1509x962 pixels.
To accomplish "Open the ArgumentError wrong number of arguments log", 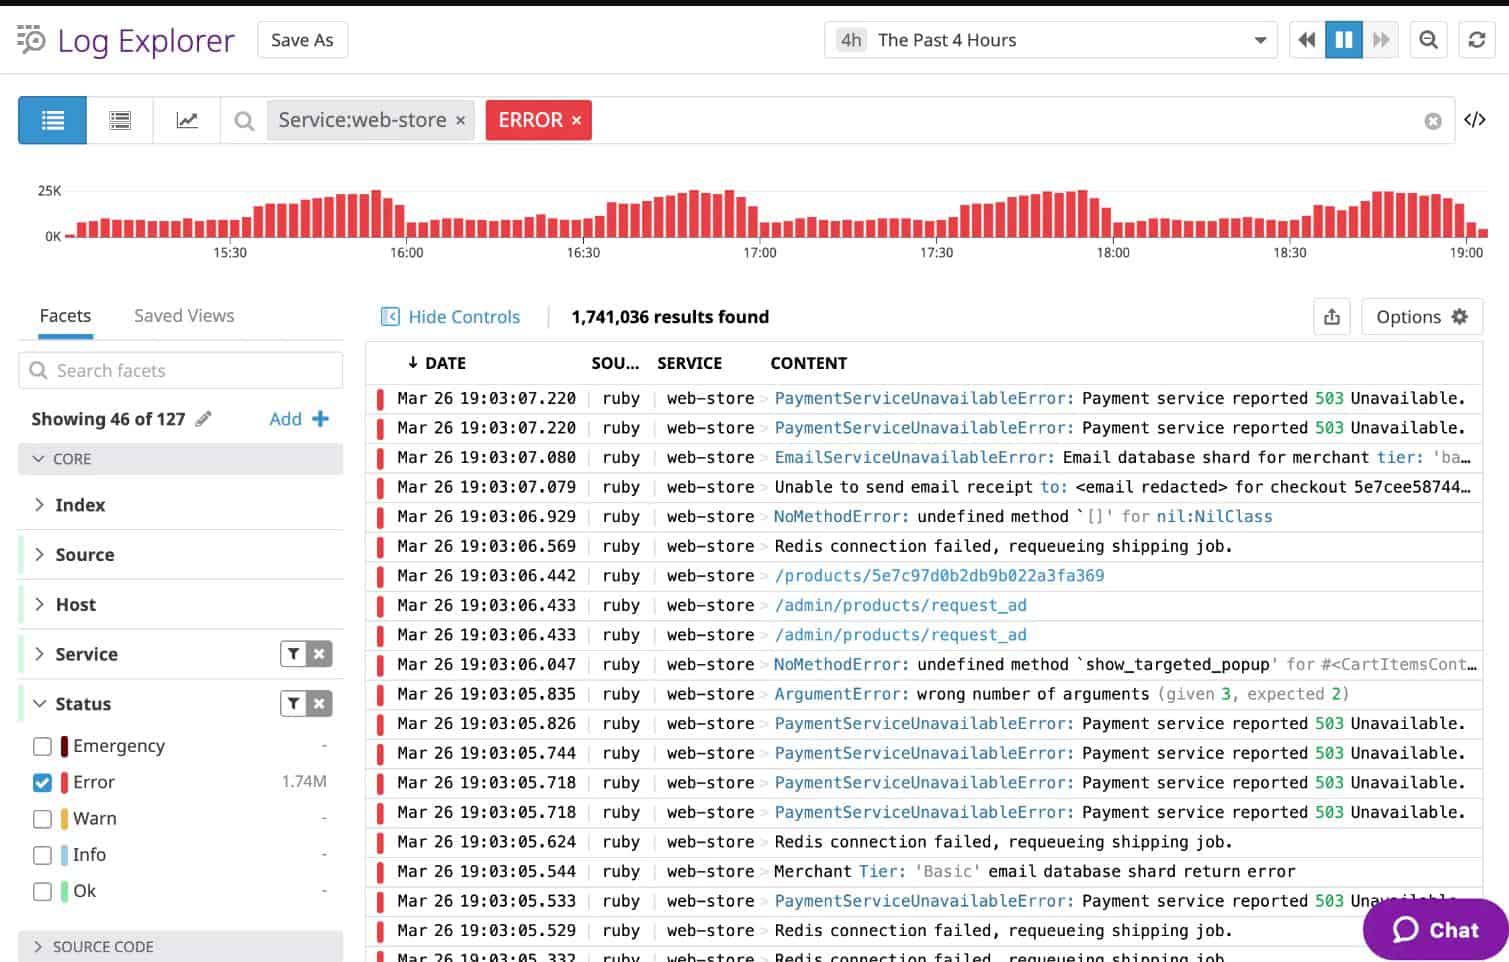I will click(x=924, y=694).
